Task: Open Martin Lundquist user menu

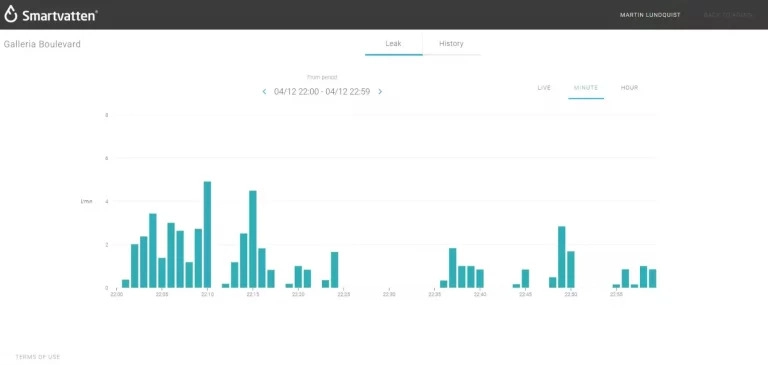Action: pos(650,15)
